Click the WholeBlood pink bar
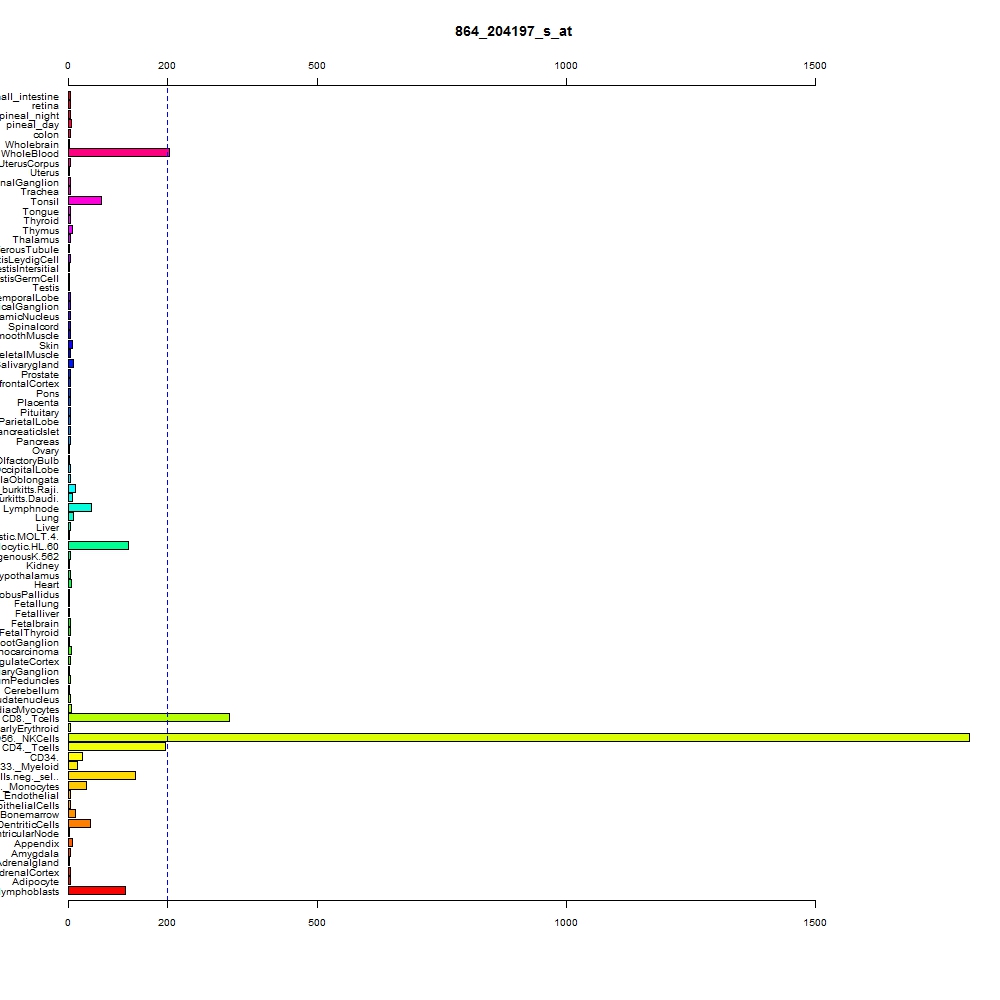 pos(119,153)
